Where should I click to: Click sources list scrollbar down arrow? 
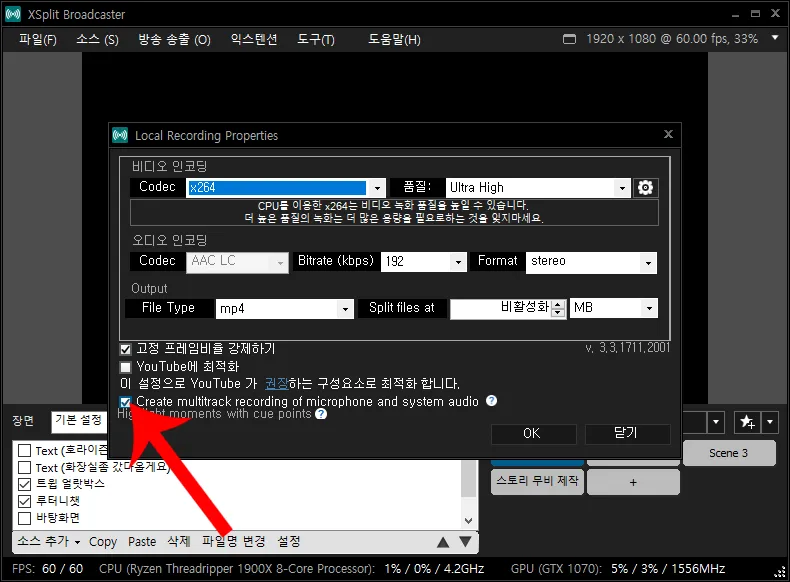(x=469, y=521)
